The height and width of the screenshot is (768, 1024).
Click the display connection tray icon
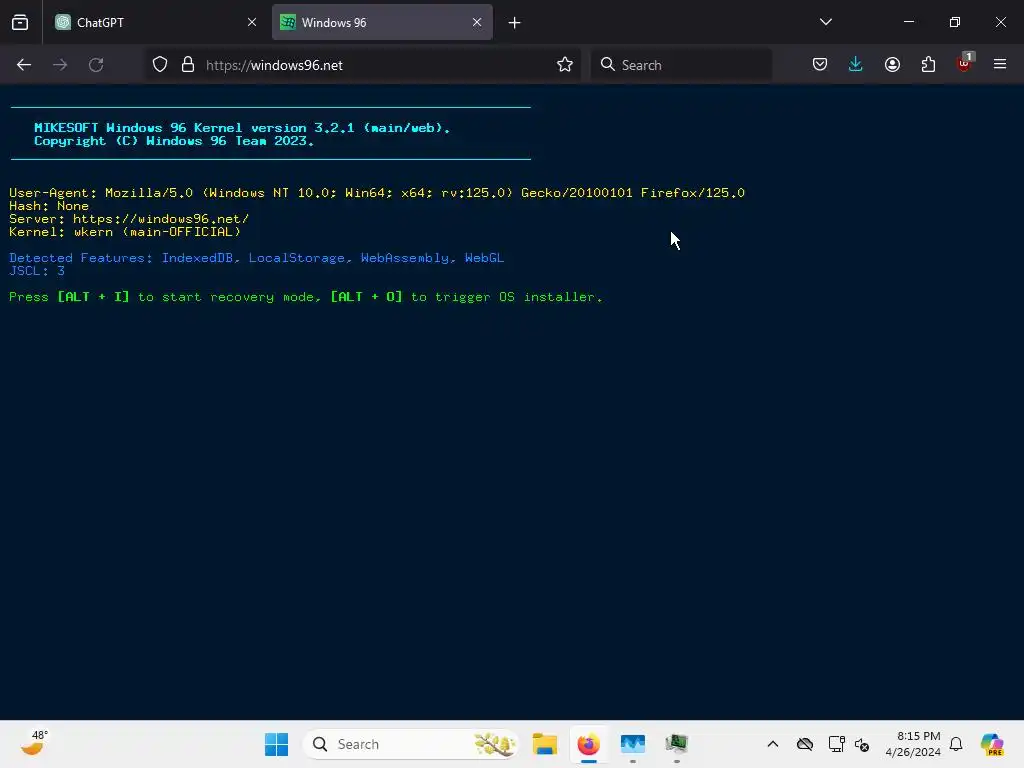pos(836,744)
